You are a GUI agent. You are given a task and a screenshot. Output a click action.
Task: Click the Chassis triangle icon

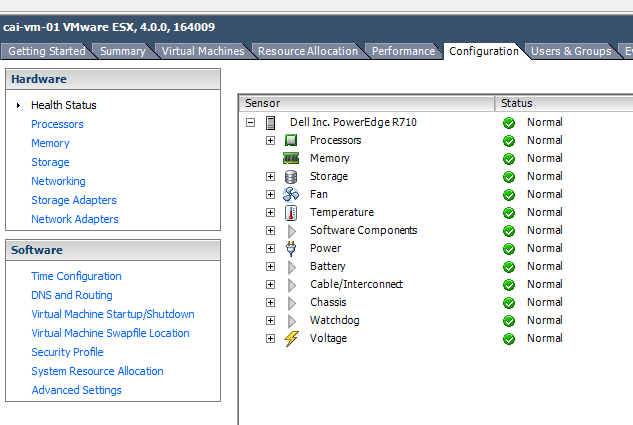point(291,303)
